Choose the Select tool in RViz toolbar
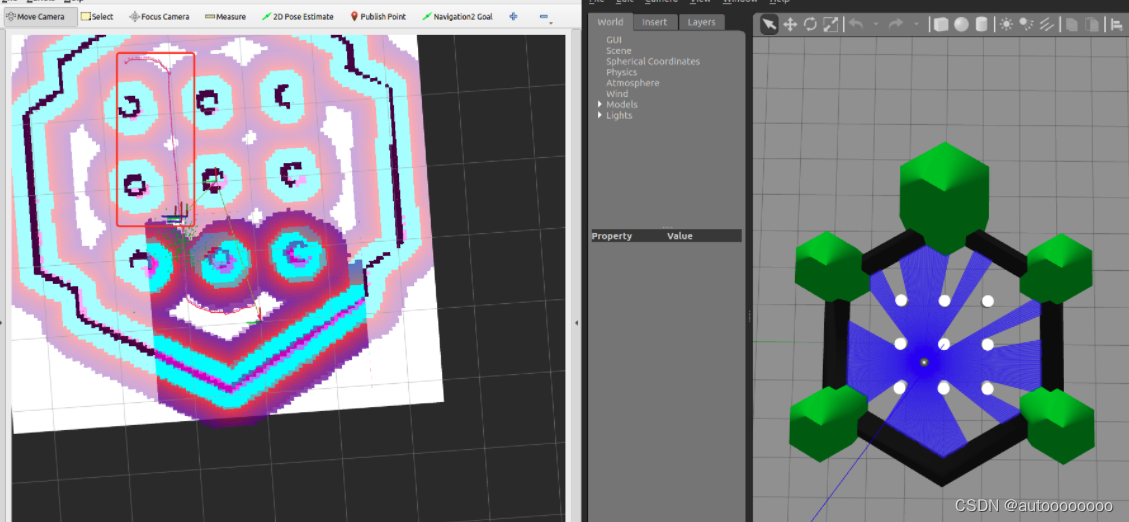 click(x=96, y=17)
